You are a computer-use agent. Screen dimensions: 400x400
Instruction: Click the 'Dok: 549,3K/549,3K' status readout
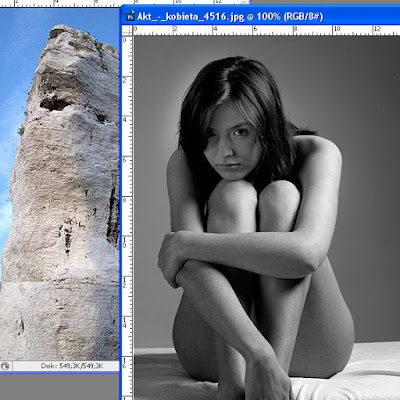click(72, 366)
